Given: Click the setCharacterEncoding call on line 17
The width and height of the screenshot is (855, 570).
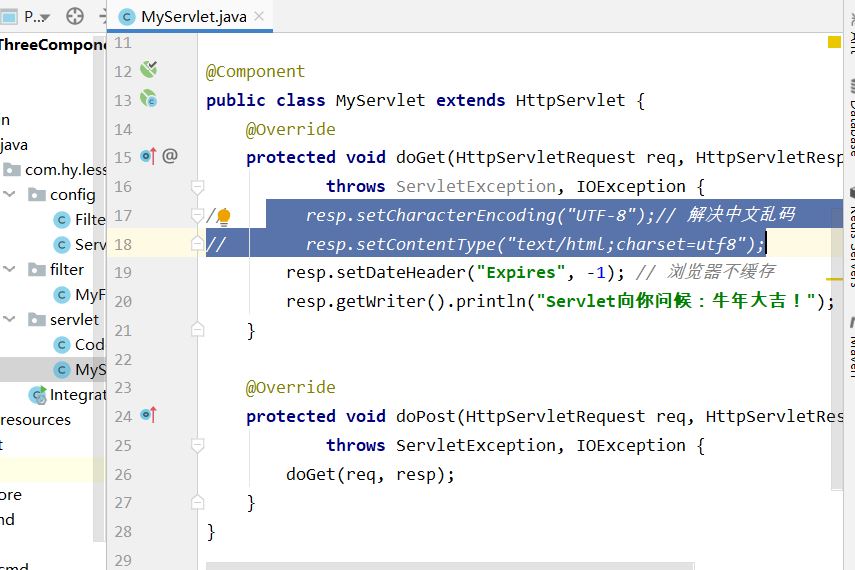Looking at the screenshot, I should (455, 215).
